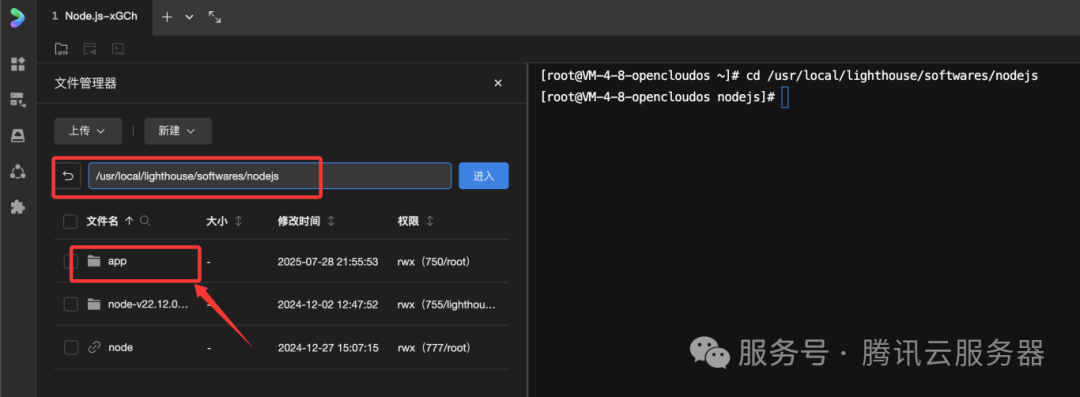The height and width of the screenshot is (397, 1080).
Task: Click the OrcaTerm logo icon
Action: pos(17,17)
